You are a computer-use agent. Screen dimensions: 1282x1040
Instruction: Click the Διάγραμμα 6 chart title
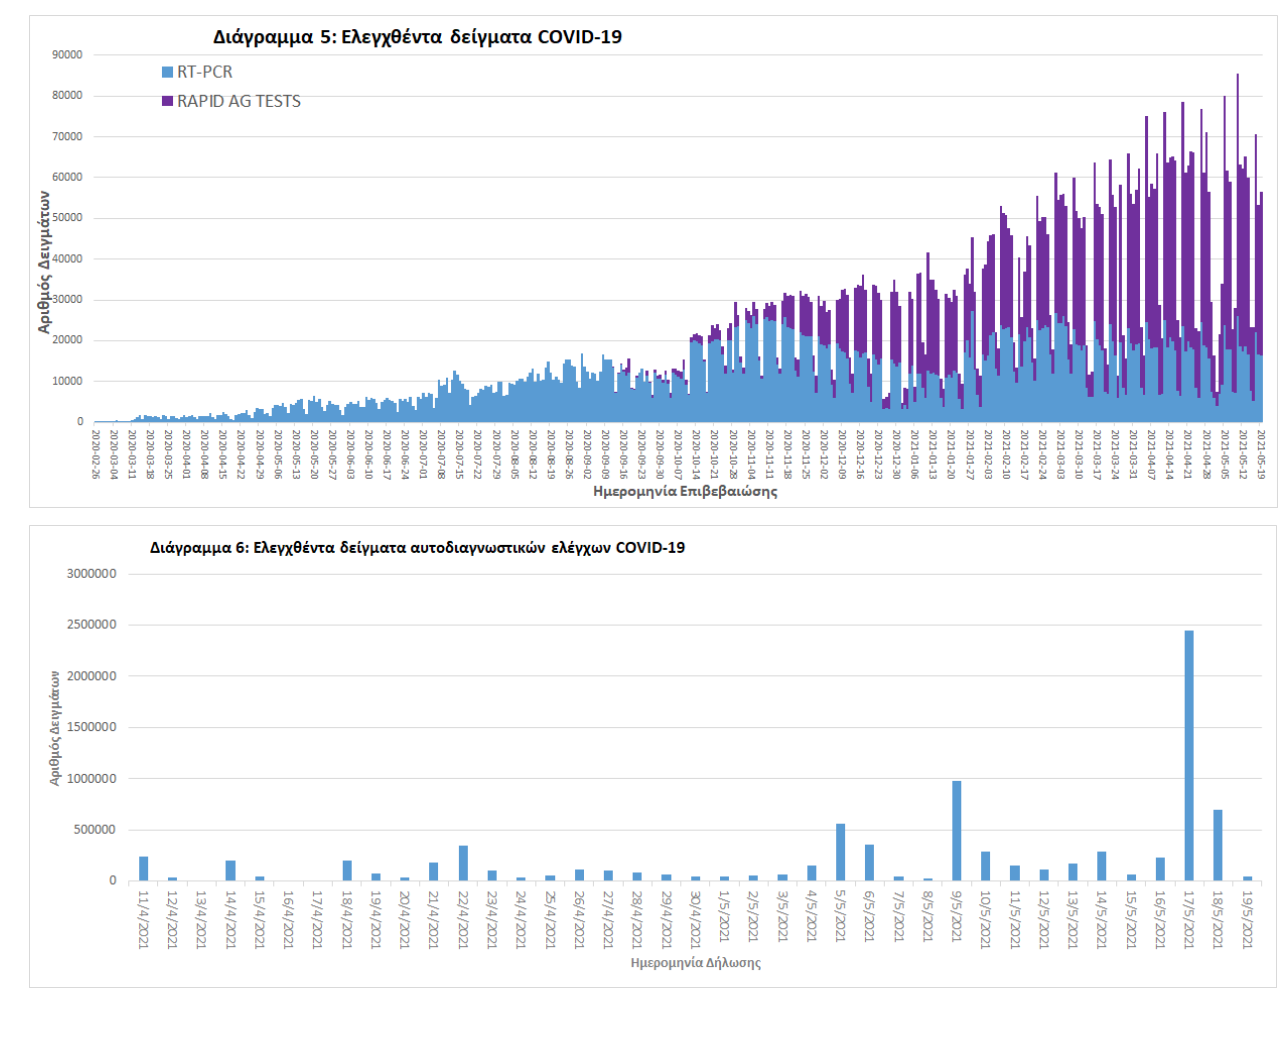(x=417, y=547)
